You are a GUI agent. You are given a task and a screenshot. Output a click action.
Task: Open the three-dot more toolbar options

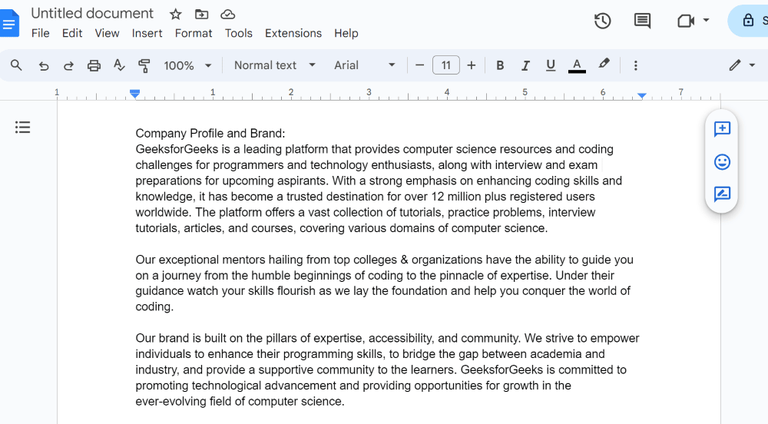tap(636, 65)
